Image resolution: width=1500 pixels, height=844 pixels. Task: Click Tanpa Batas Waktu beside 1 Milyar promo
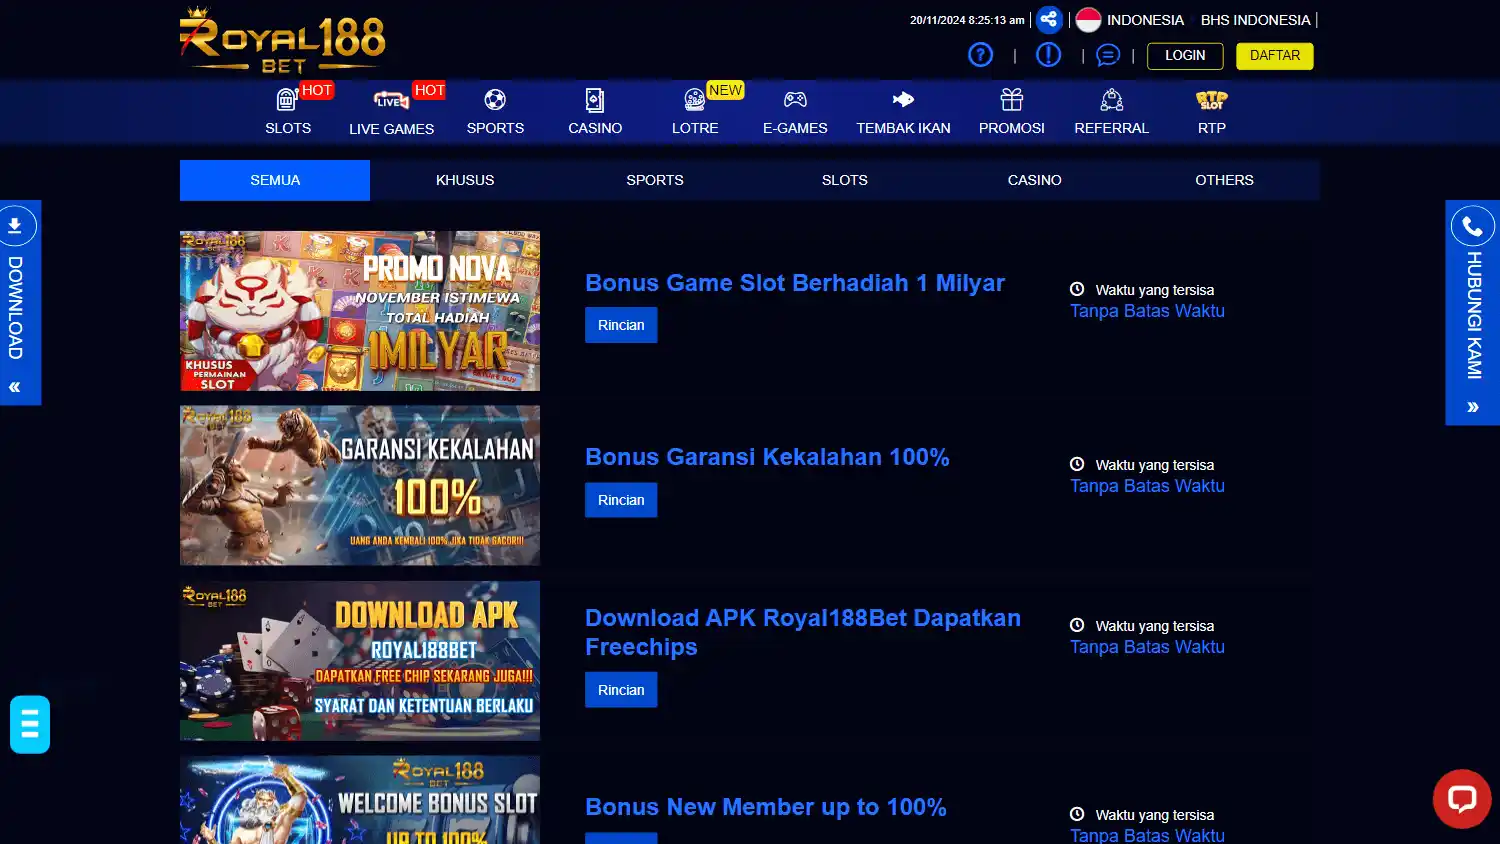tap(1147, 311)
